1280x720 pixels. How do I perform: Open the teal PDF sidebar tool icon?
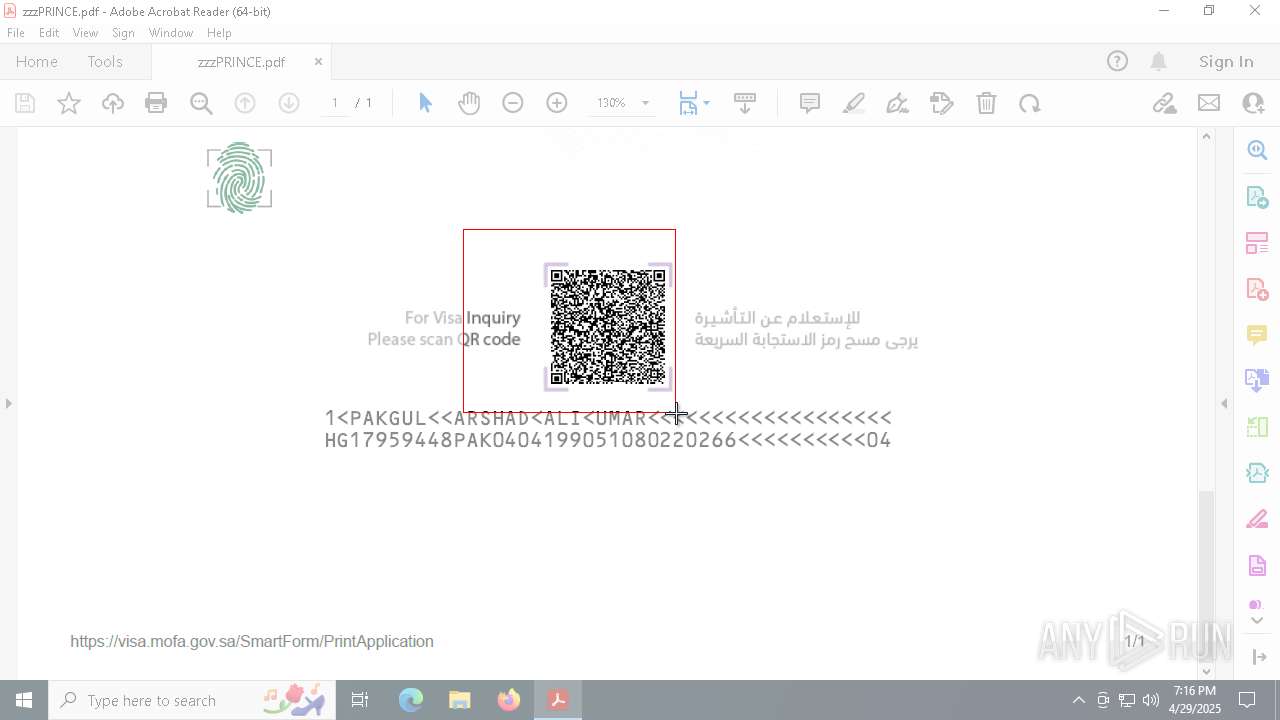[1257, 473]
